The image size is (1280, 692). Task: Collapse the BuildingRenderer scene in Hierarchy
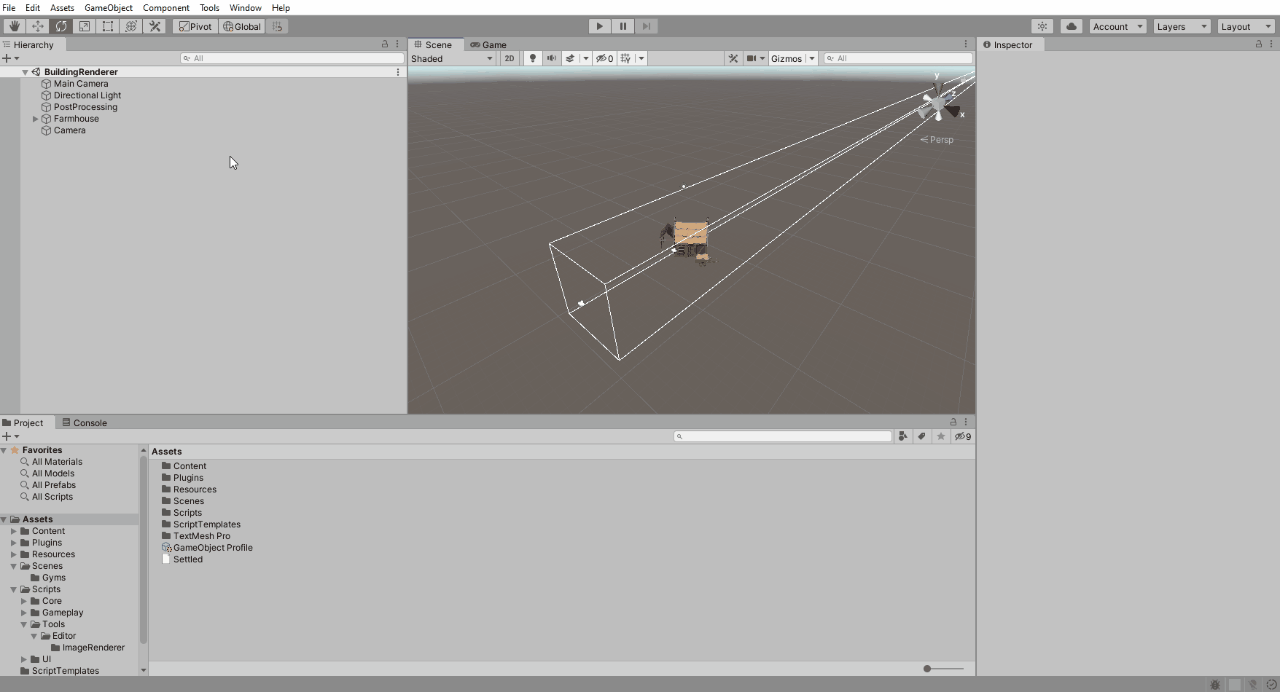25,72
